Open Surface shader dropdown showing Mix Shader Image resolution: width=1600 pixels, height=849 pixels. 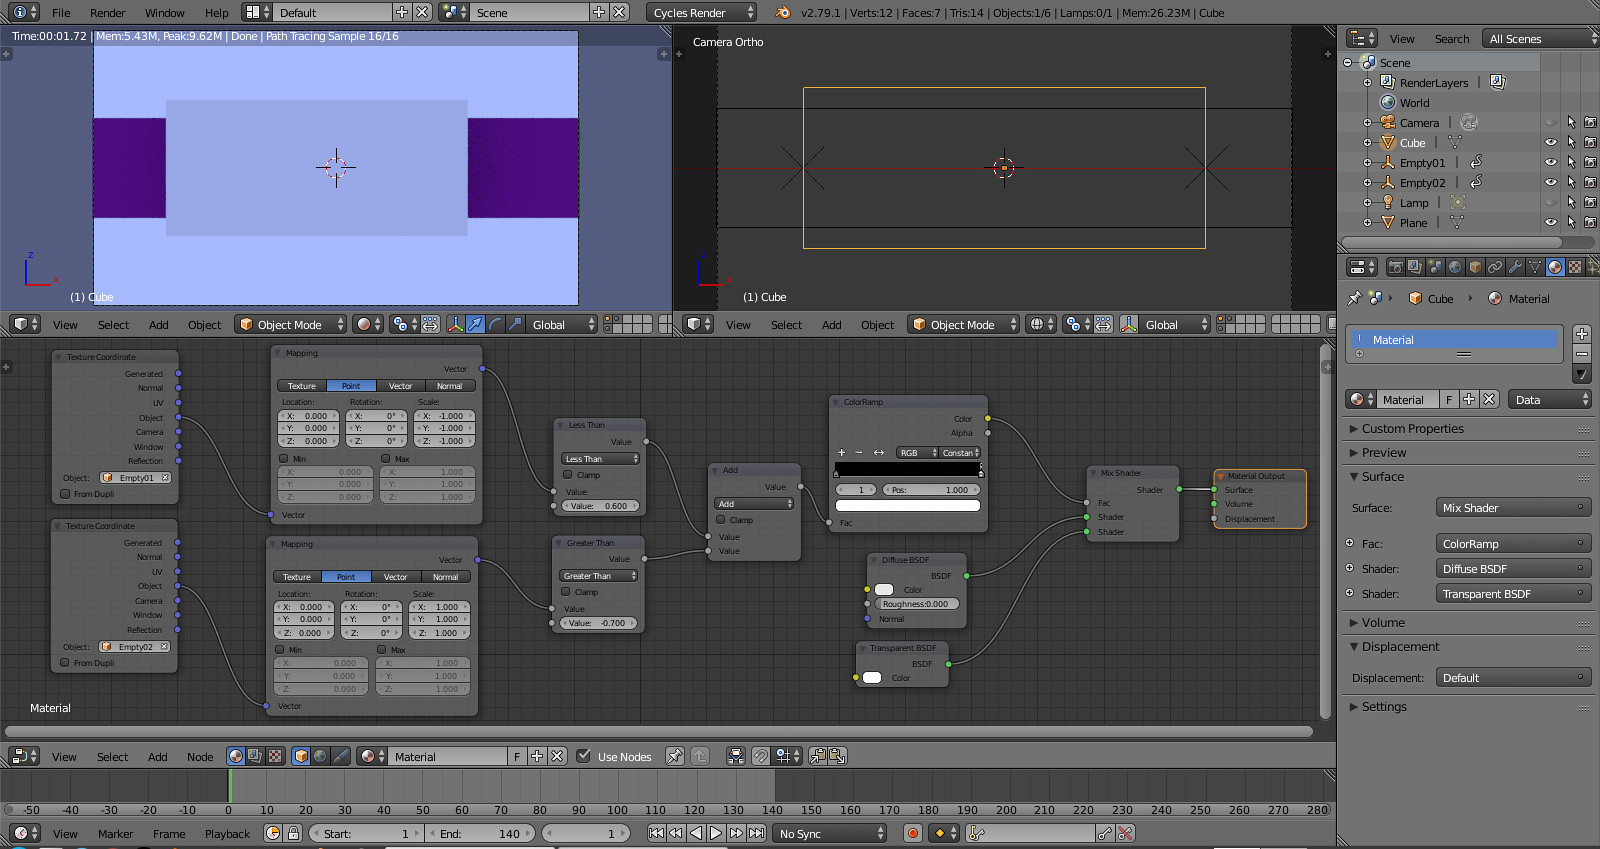[x=1512, y=508]
